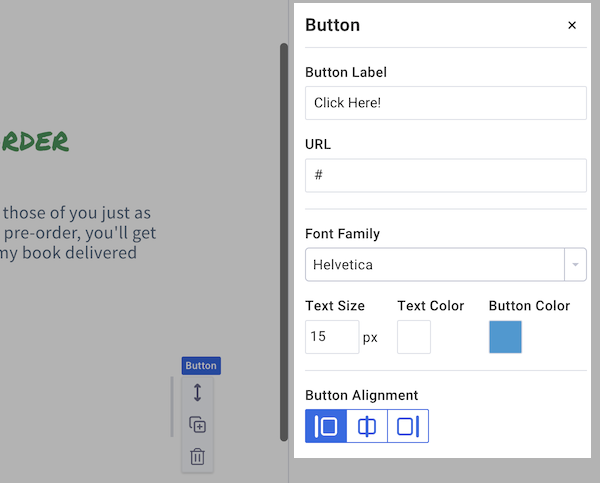The height and width of the screenshot is (483, 600).
Task: Select the green handwritten heading text
Action: pos(35,141)
